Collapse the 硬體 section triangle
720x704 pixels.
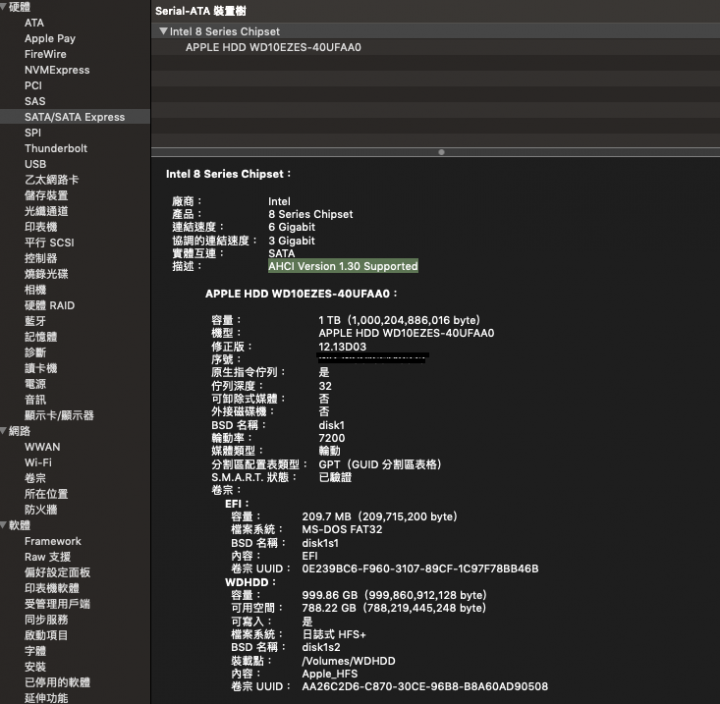(3, 7)
